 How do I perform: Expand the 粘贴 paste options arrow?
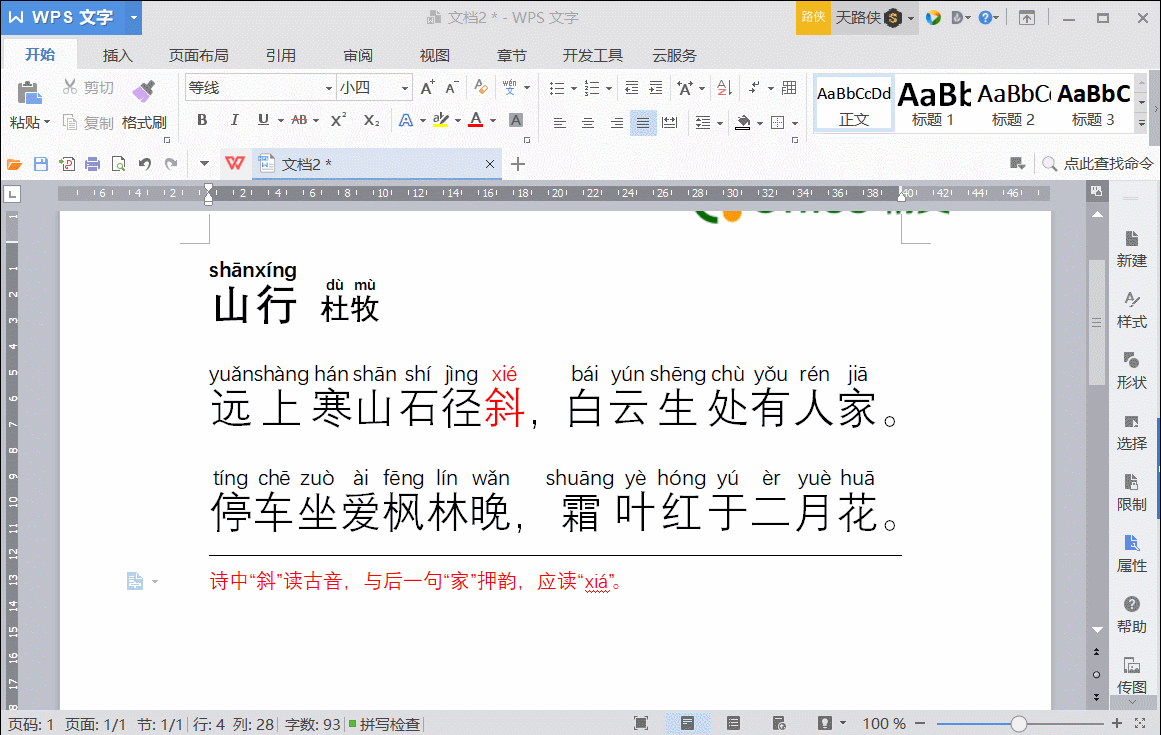(x=47, y=123)
